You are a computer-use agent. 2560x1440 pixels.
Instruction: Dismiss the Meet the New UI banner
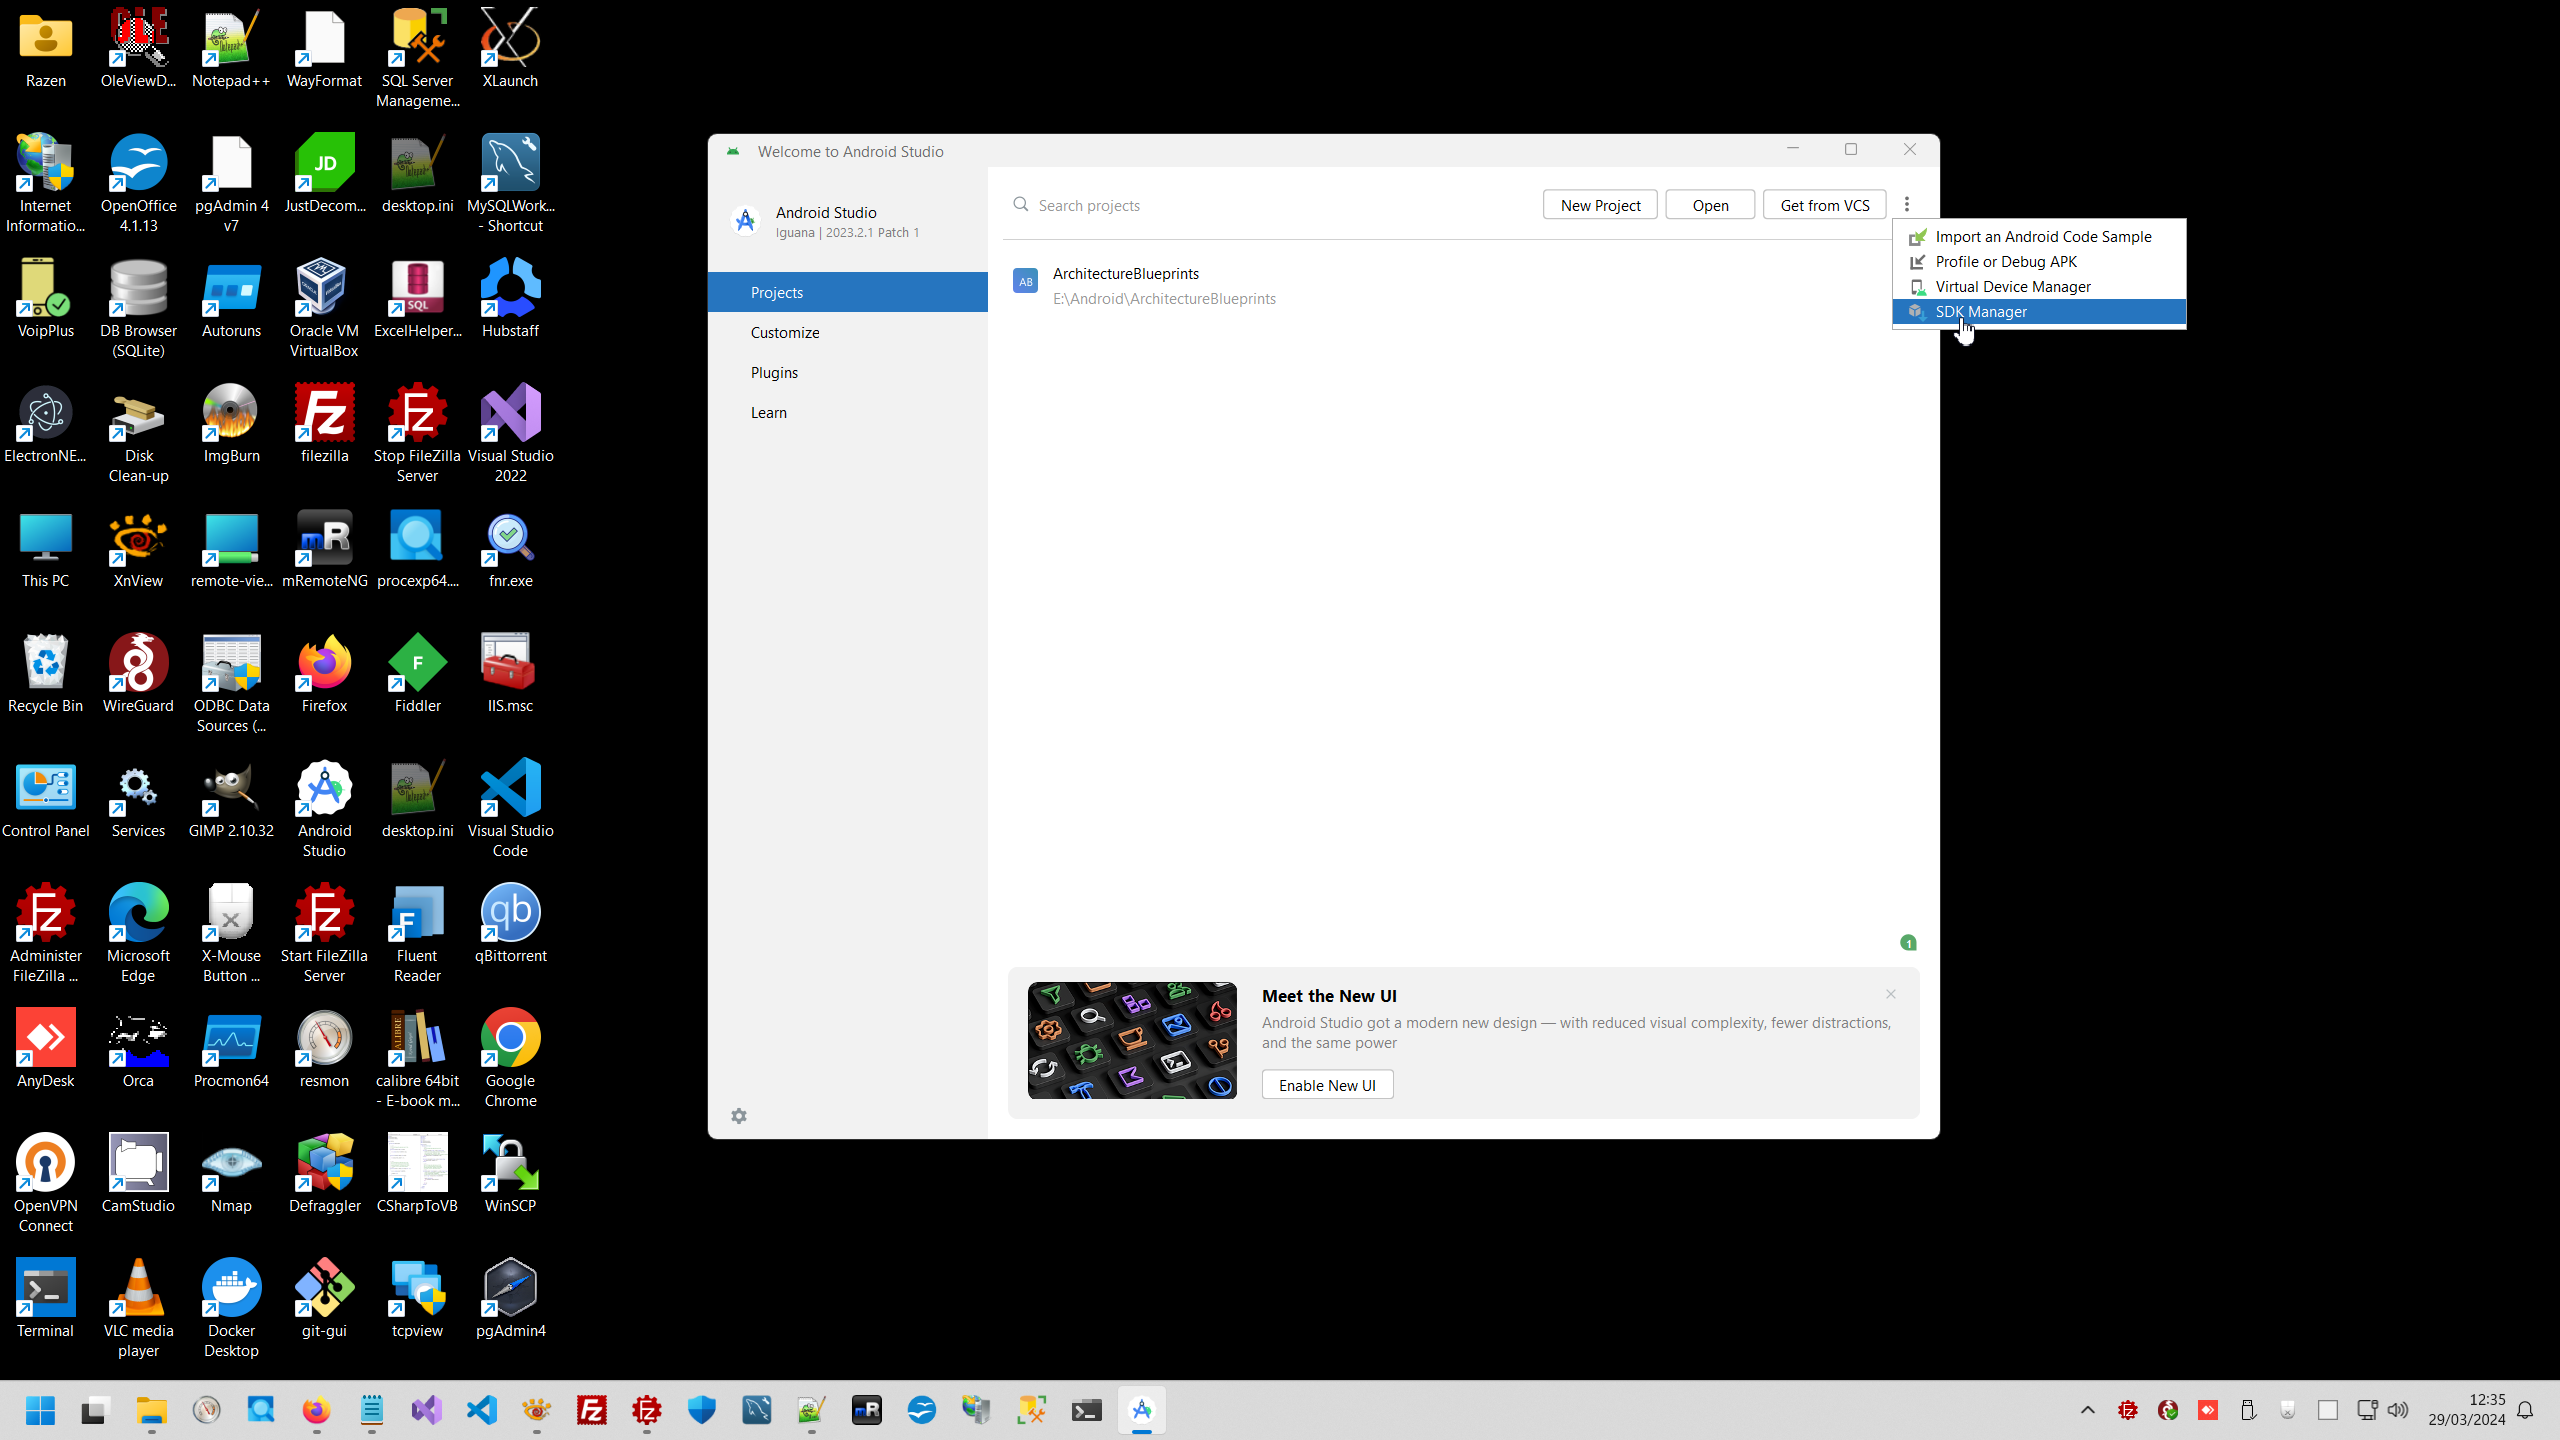(x=1890, y=994)
